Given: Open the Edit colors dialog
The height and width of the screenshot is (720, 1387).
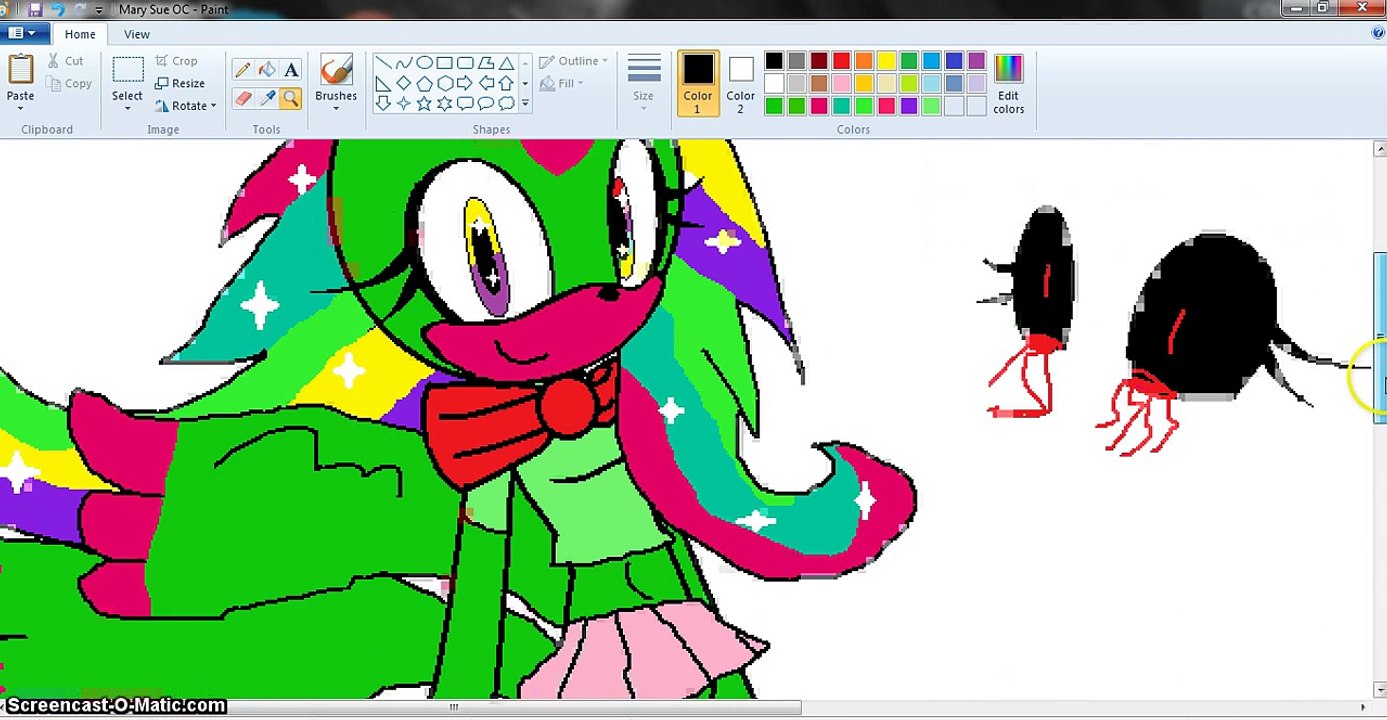Looking at the screenshot, I should tap(1009, 84).
